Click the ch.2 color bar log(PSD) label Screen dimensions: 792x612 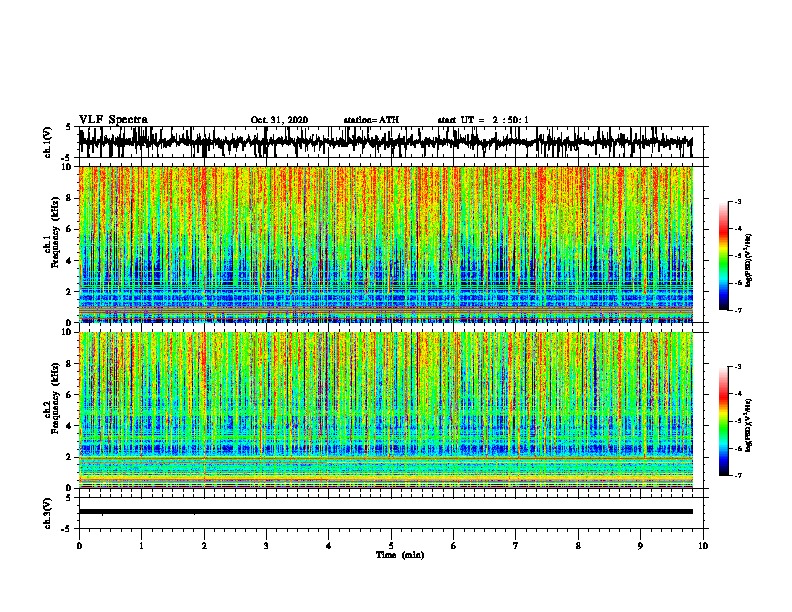point(749,425)
